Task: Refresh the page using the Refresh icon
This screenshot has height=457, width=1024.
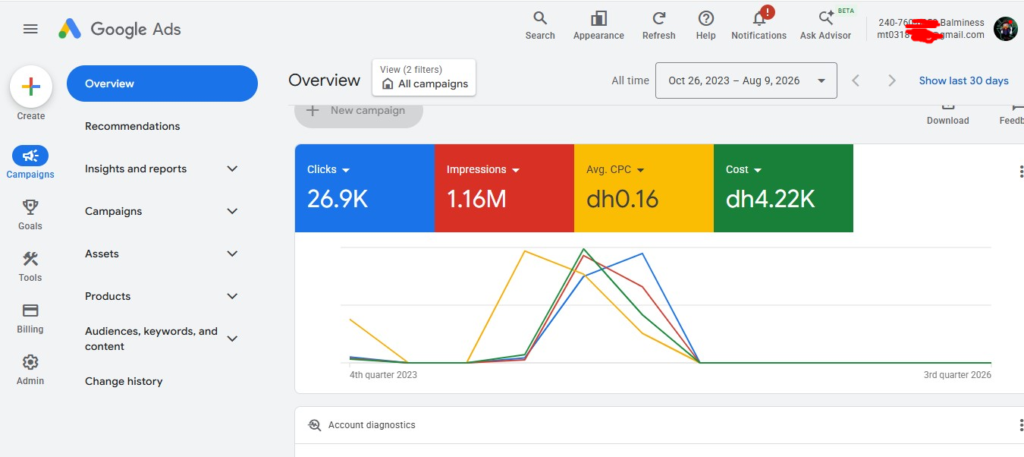Action: [659, 18]
